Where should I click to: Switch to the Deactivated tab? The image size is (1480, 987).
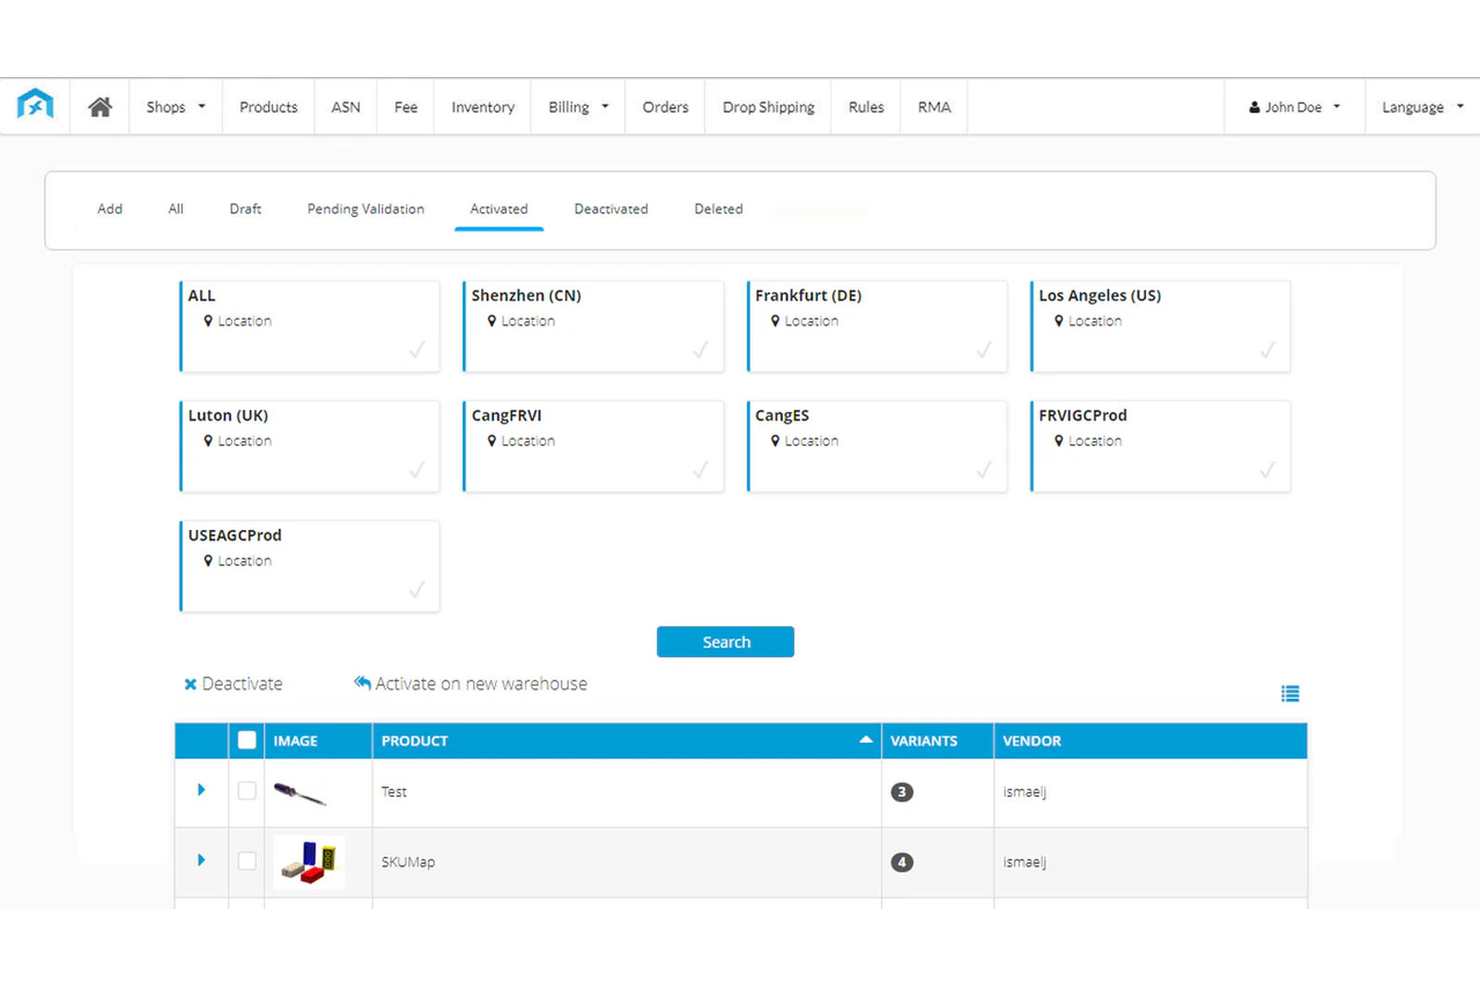click(610, 209)
